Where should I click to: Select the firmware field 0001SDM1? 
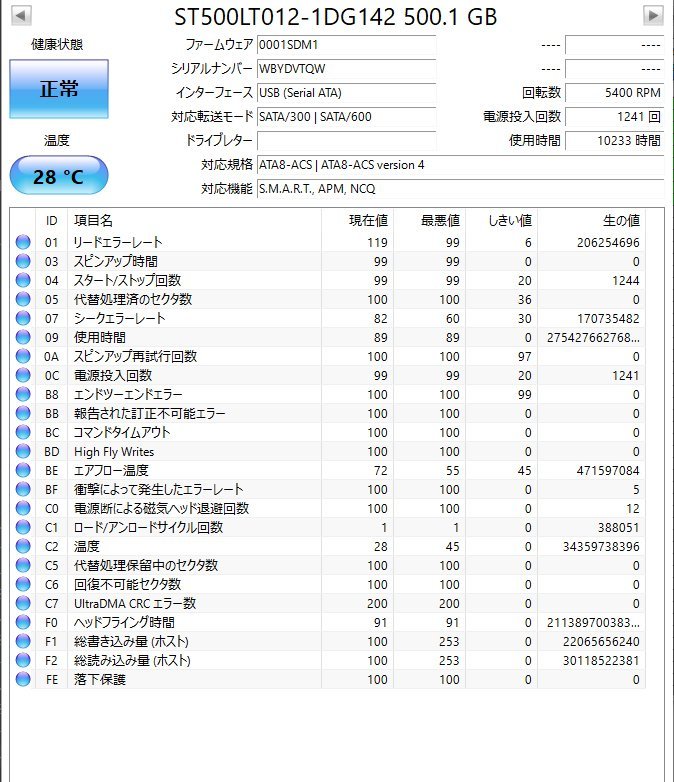pyautogui.click(x=346, y=45)
